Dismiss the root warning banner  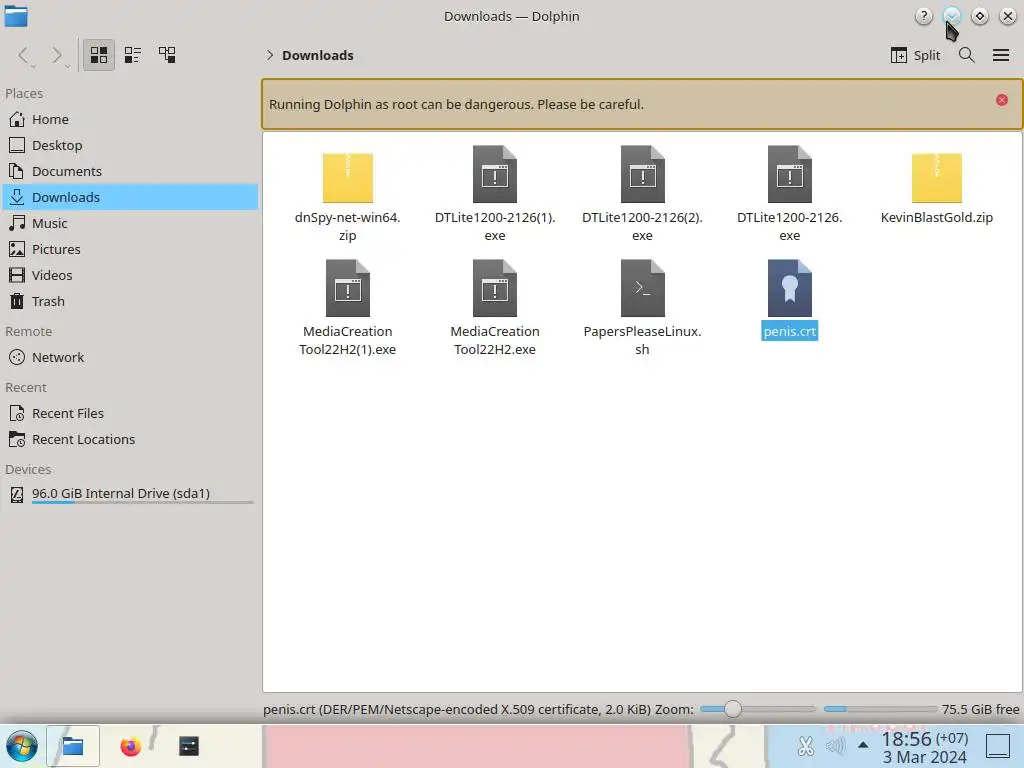[x=1002, y=100]
